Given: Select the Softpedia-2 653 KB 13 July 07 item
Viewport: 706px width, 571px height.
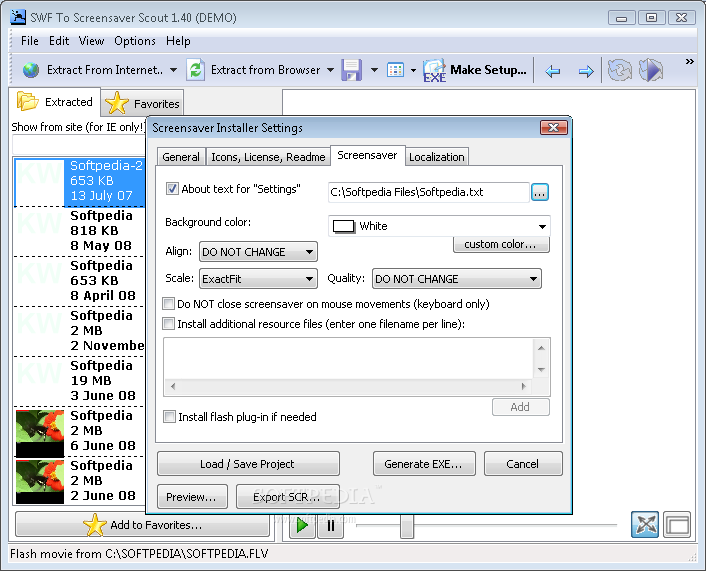Looking at the screenshot, I should (x=80, y=181).
